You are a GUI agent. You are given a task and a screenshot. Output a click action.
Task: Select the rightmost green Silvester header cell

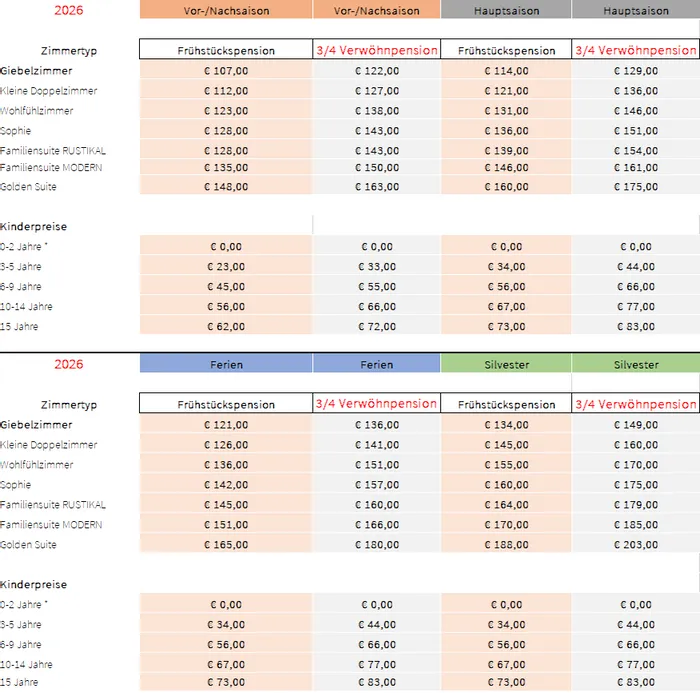click(635, 364)
